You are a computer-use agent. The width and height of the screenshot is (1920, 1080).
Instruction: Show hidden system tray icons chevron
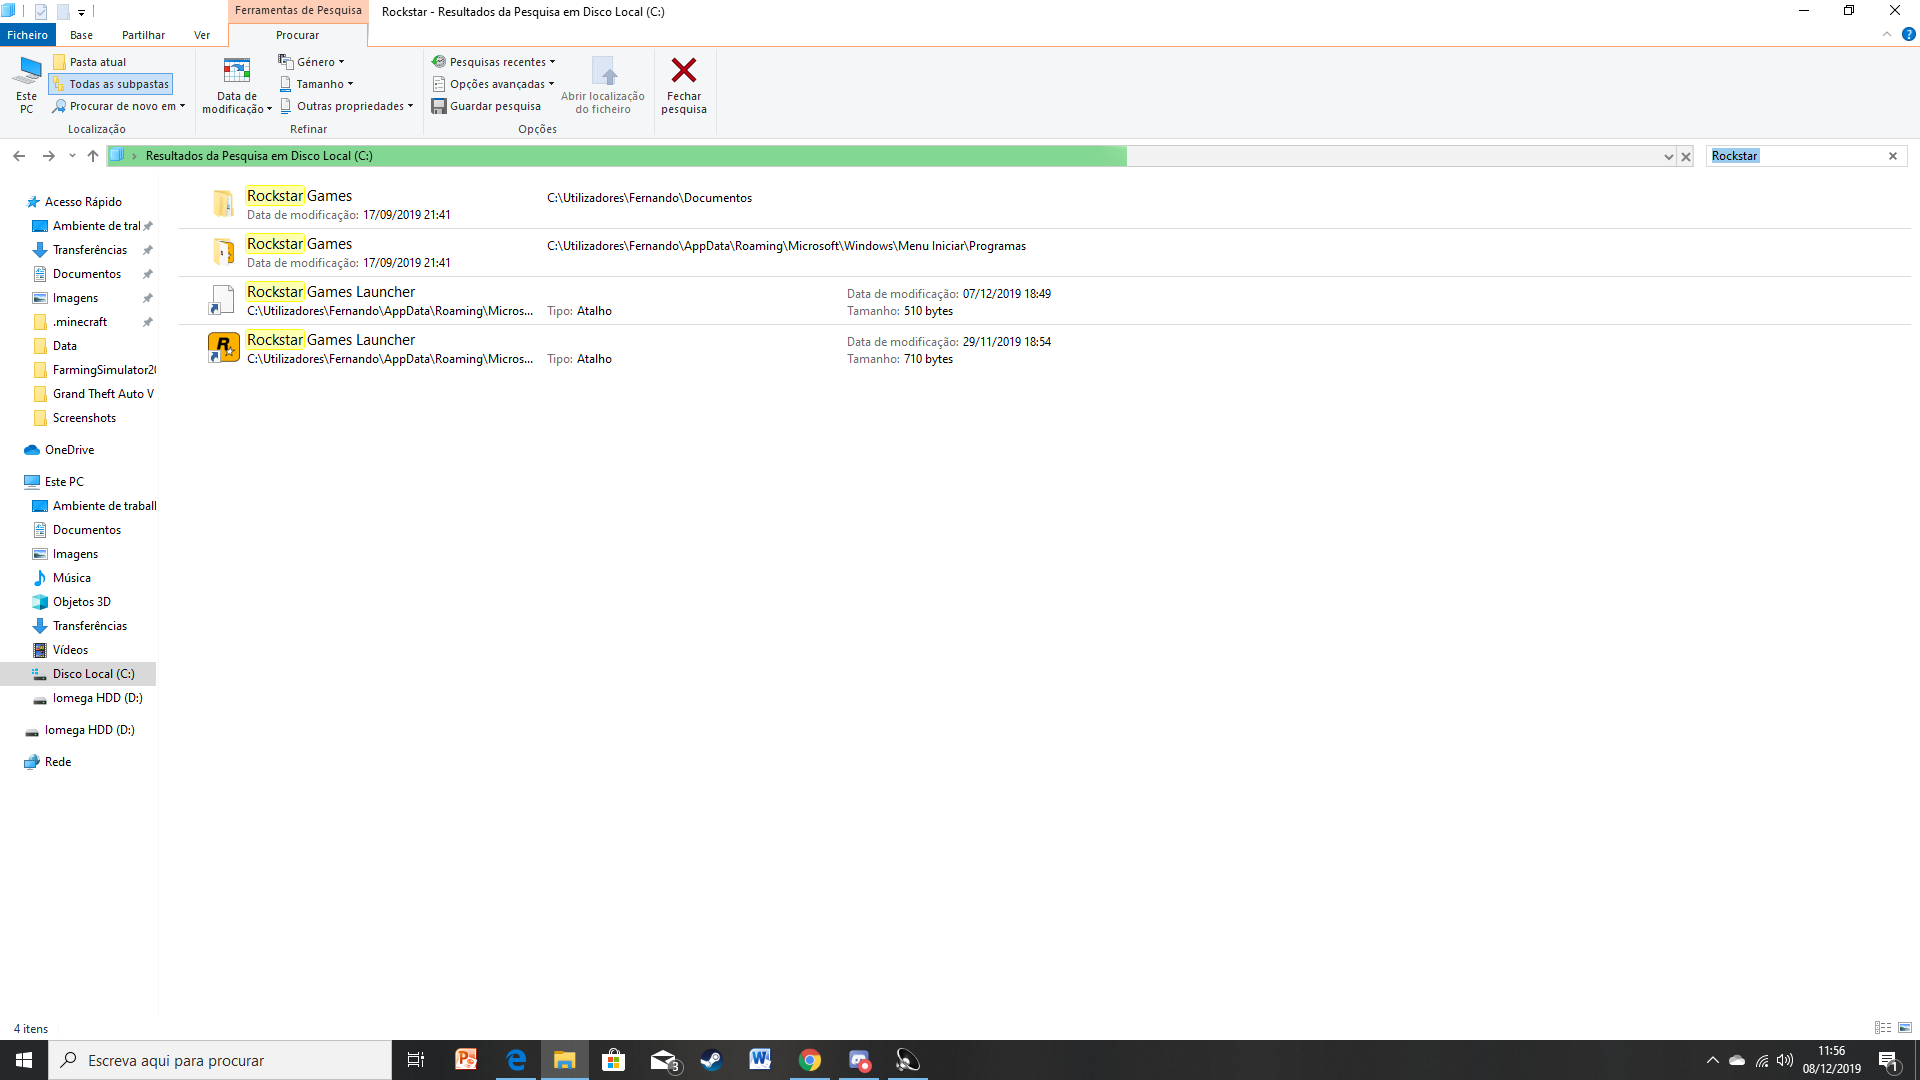(1712, 1060)
